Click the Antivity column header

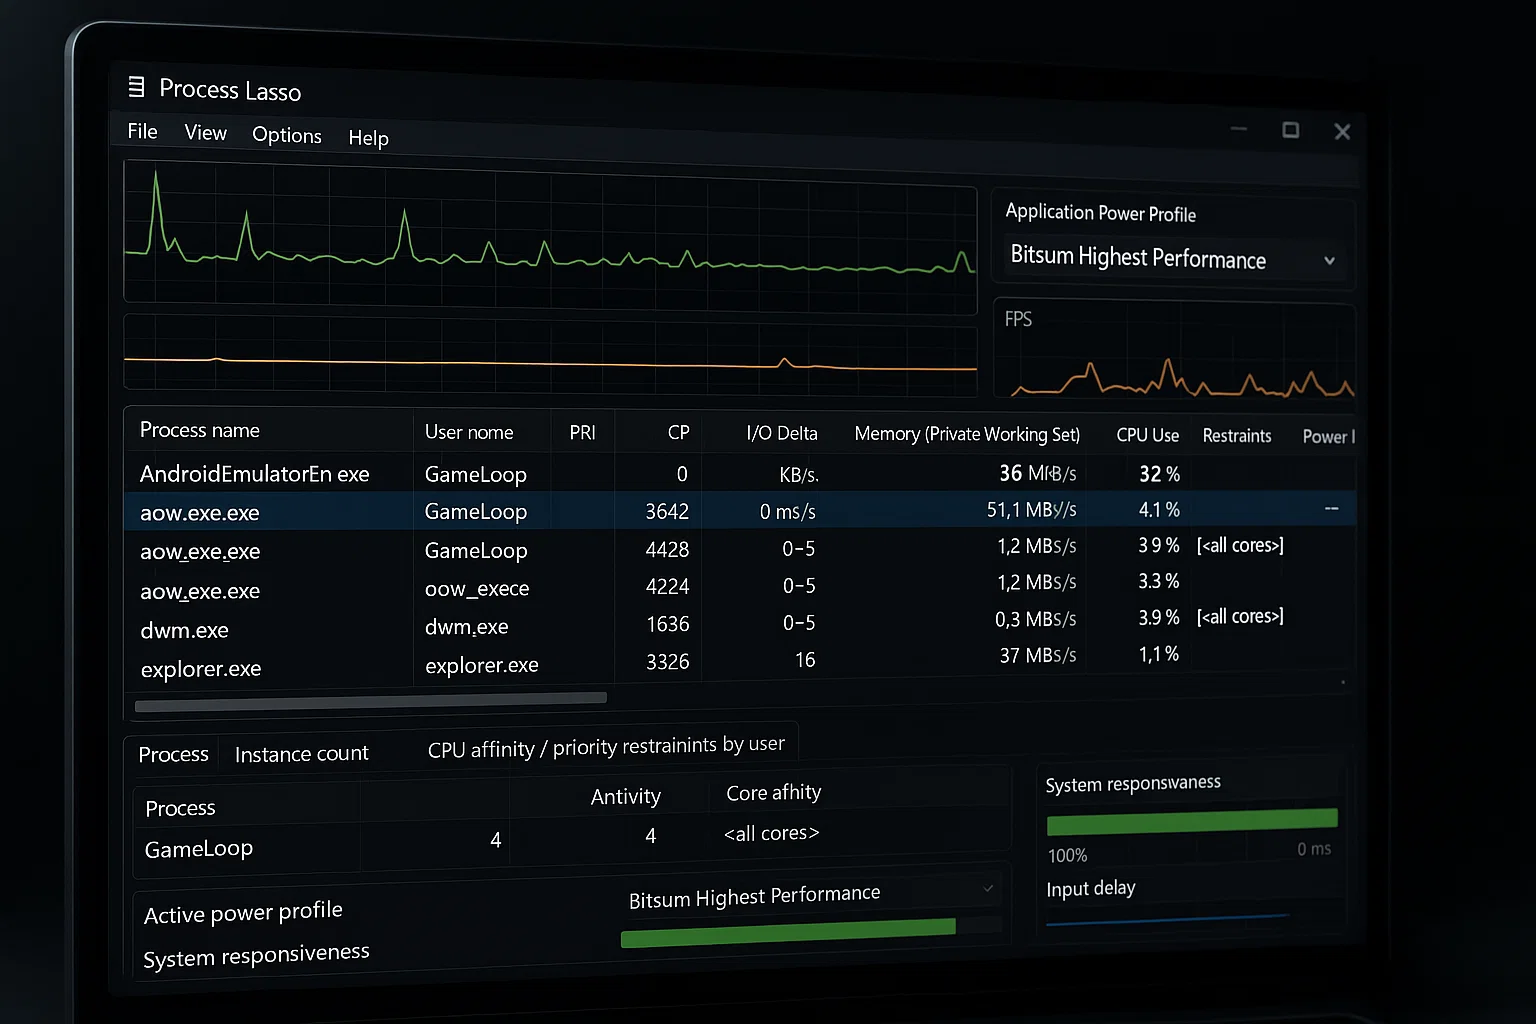(625, 796)
